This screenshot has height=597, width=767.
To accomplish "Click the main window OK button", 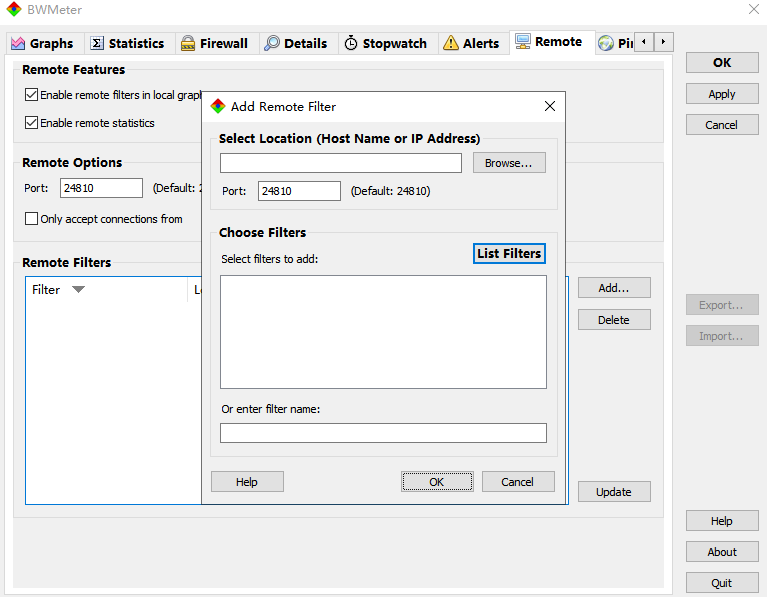I will coord(722,63).
